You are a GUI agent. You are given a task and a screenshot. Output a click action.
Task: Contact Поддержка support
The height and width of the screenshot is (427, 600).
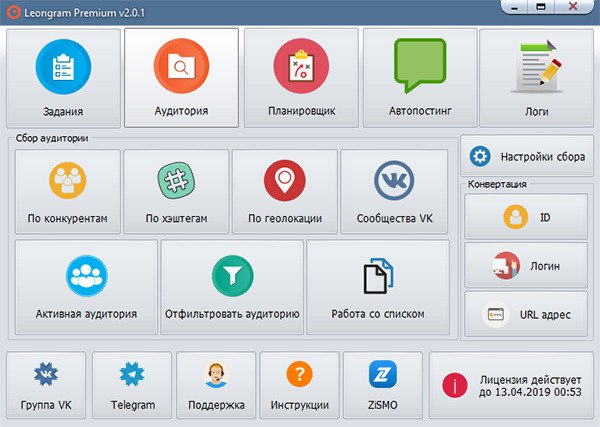pos(216,385)
